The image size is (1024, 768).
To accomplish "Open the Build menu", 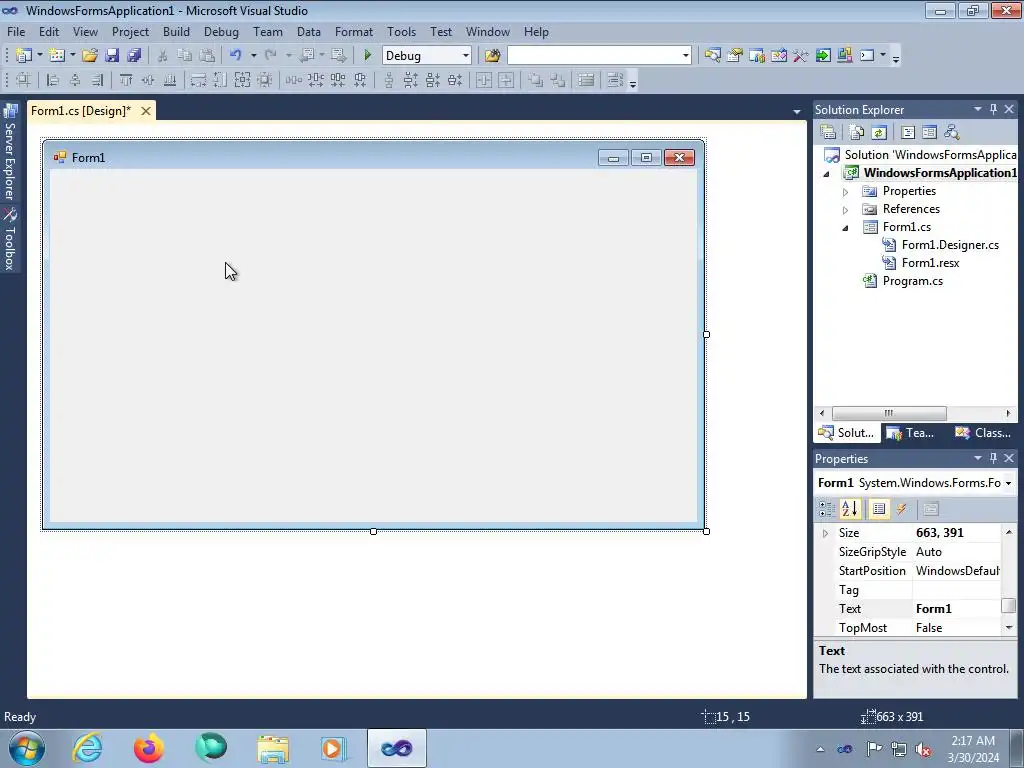I will (x=176, y=31).
